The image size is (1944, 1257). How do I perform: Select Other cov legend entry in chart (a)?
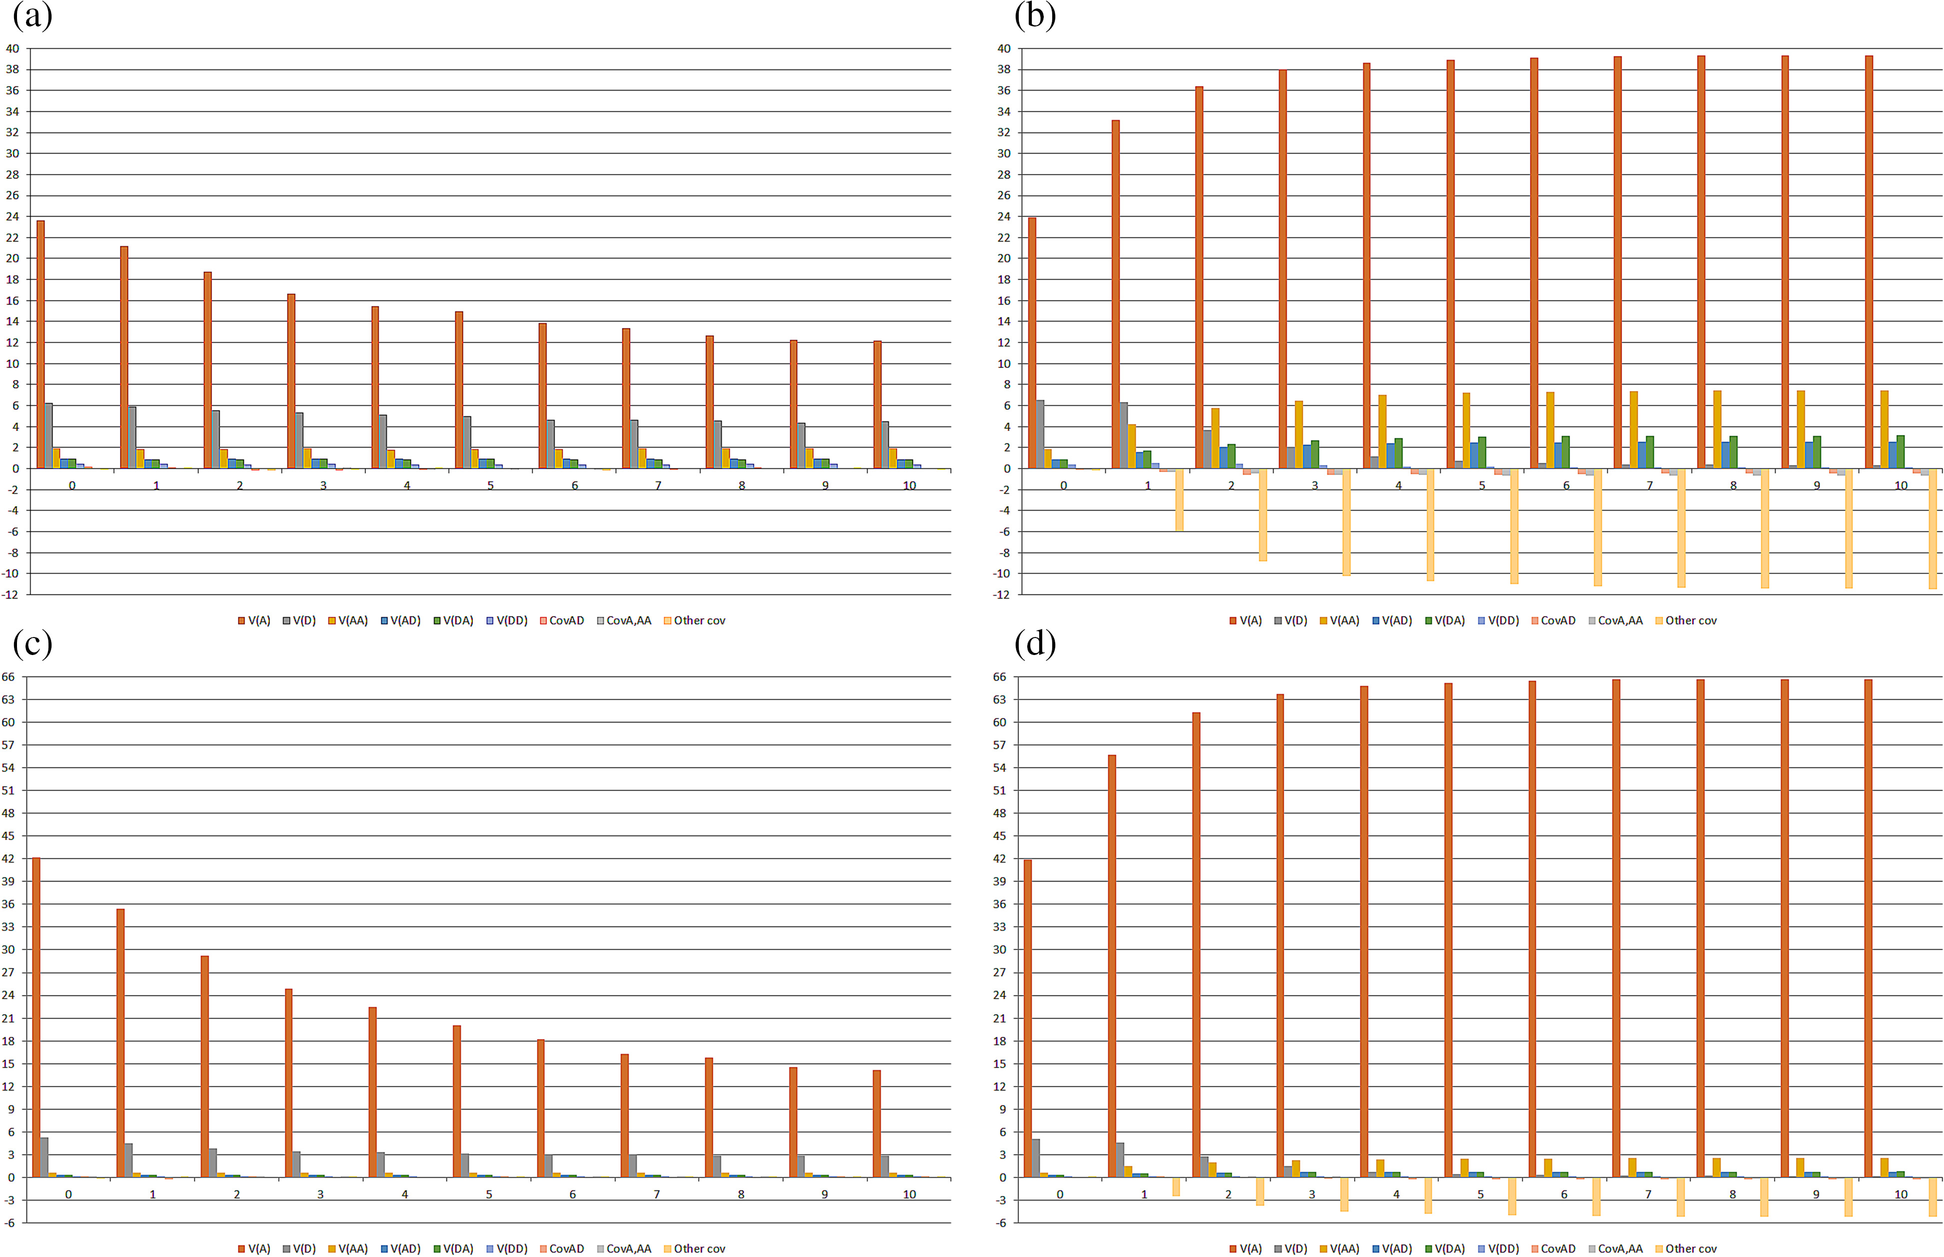[694, 621]
